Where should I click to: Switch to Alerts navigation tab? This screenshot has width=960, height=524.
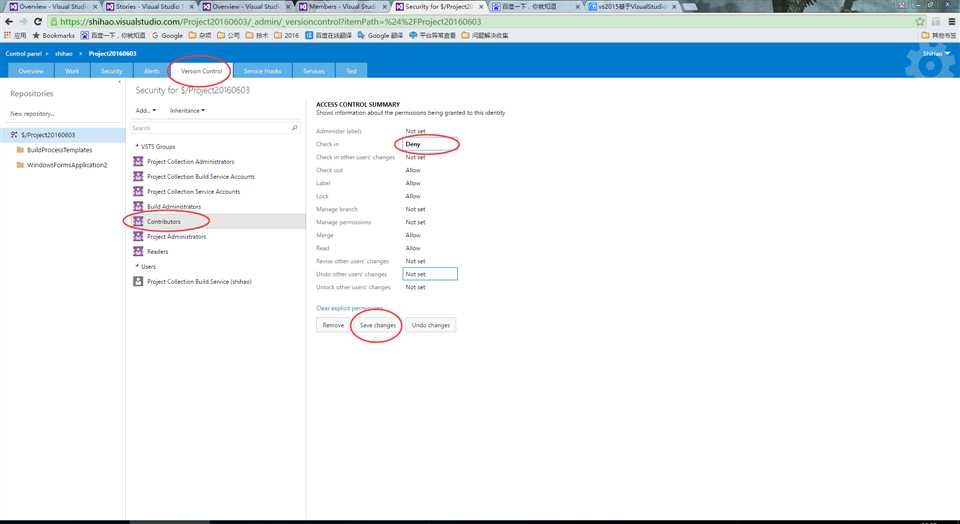151,71
